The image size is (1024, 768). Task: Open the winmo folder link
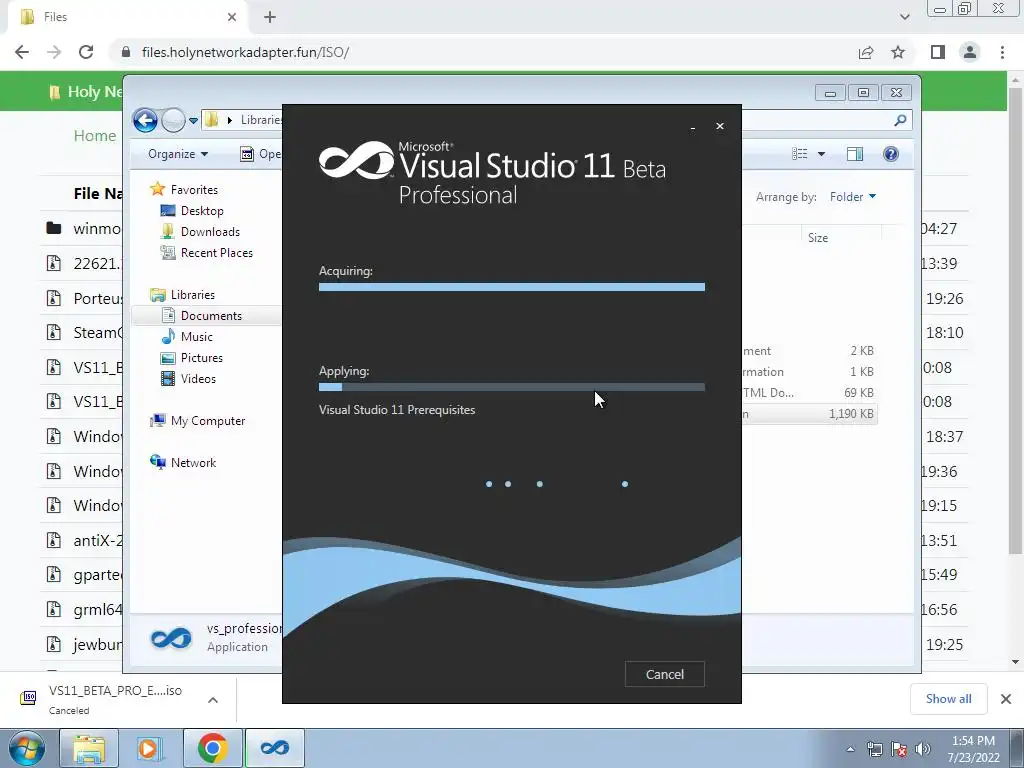(x=97, y=229)
